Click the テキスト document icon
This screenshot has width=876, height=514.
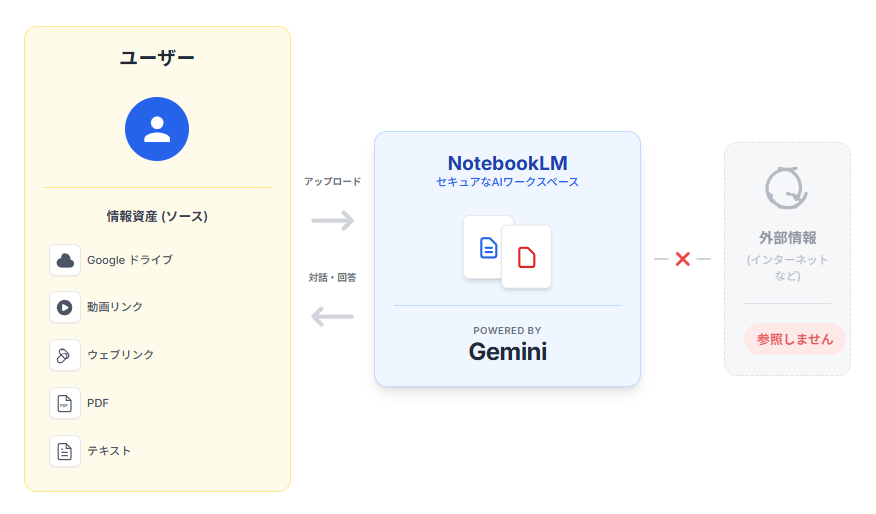[65, 451]
